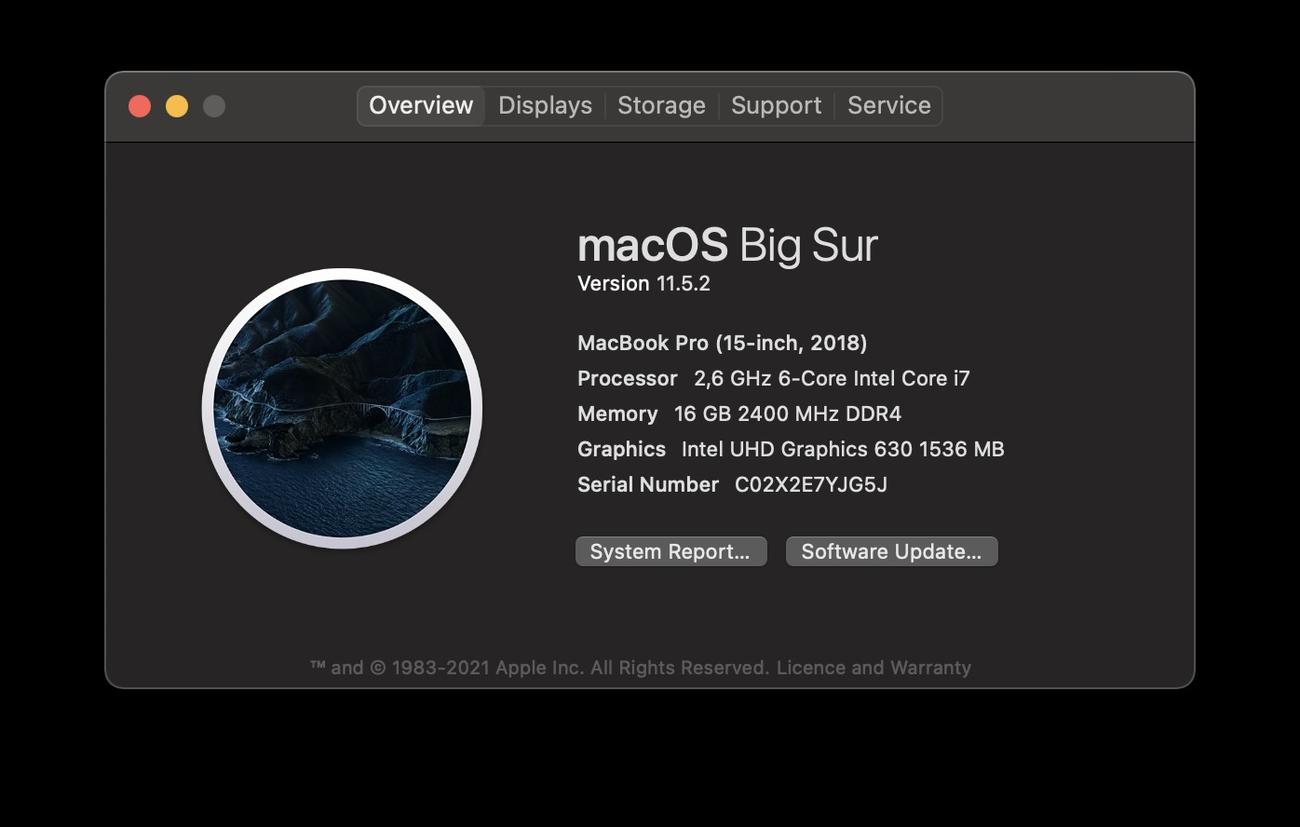1300x827 pixels.
Task: Click the MacBook Pro (15-inch, 2018) text
Action: coord(722,343)
